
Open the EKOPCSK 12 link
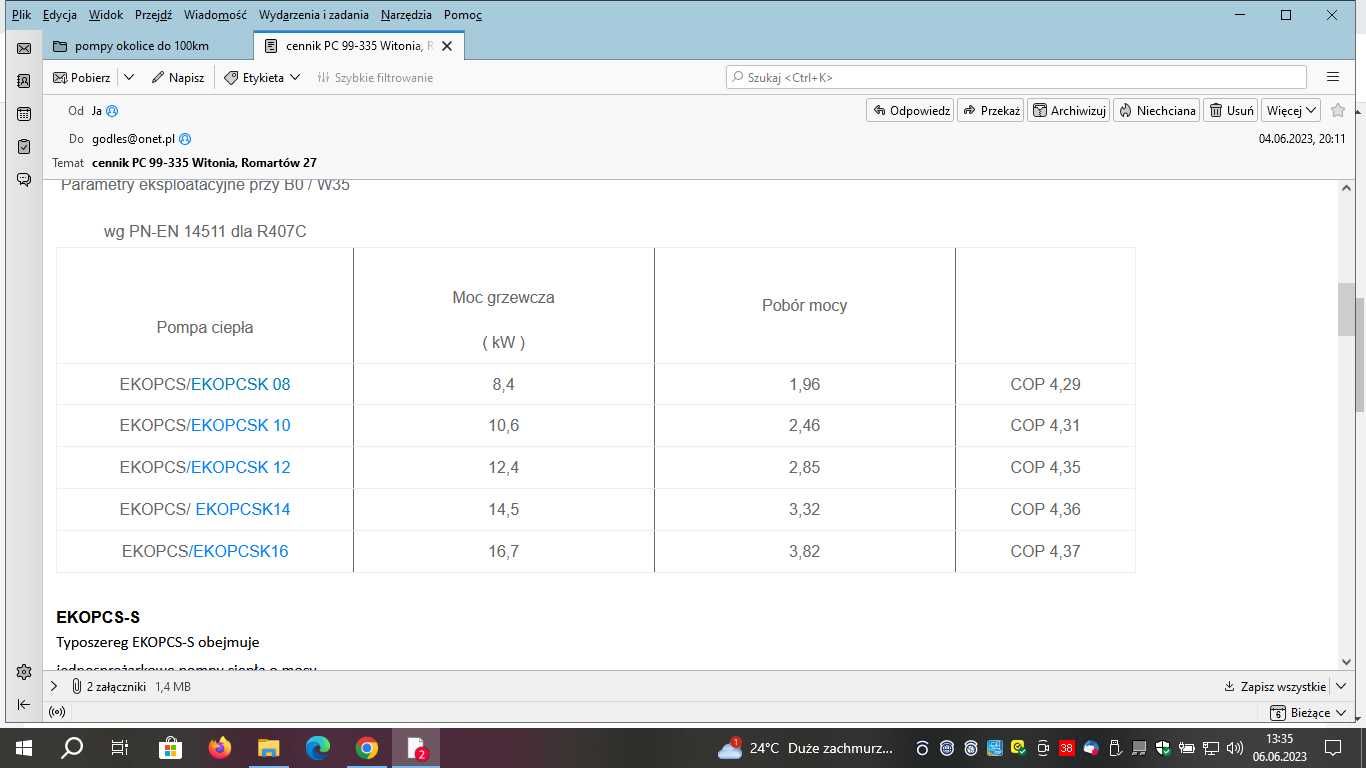[240, 467]
